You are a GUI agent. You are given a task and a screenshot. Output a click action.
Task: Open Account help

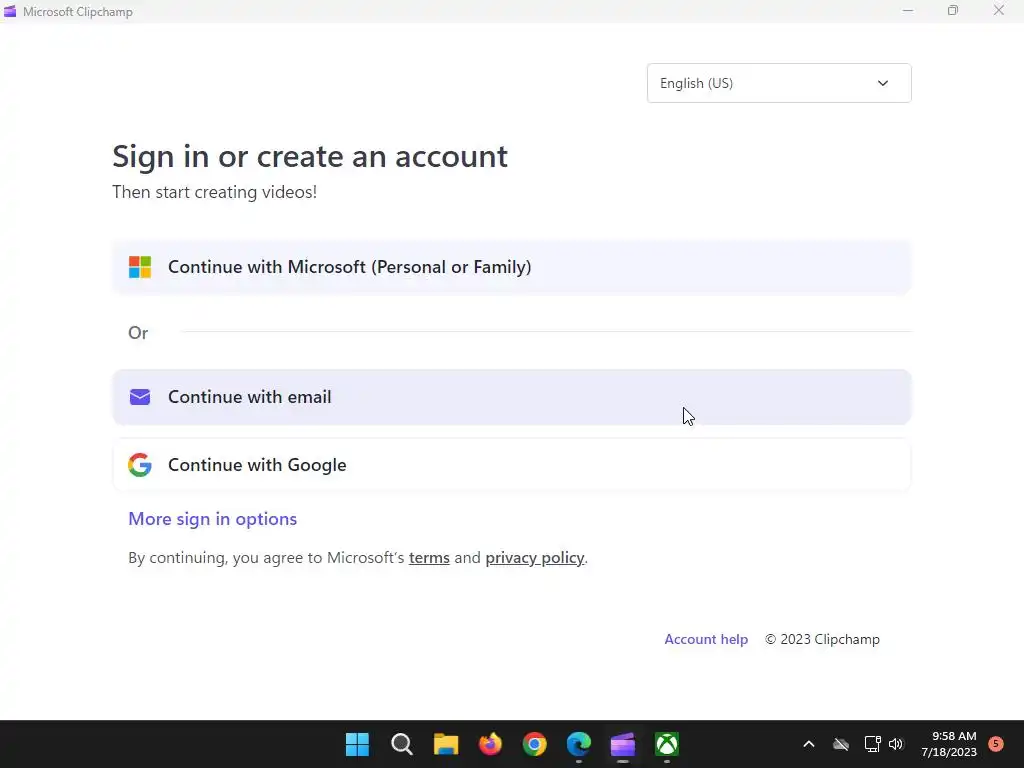706,639
